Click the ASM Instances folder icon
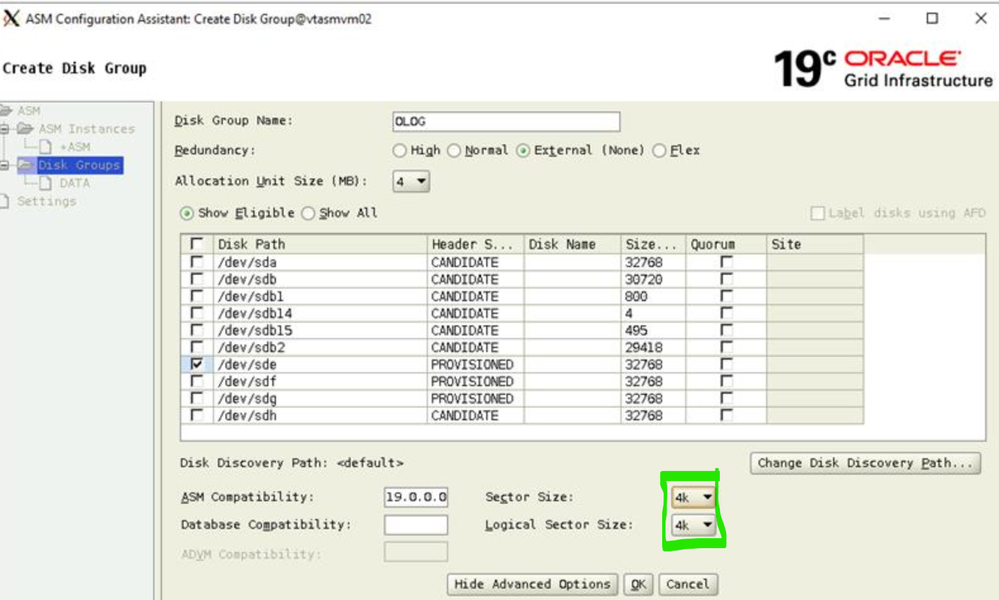The width and height of the screenshot is (999, 600). click(25, 129)
